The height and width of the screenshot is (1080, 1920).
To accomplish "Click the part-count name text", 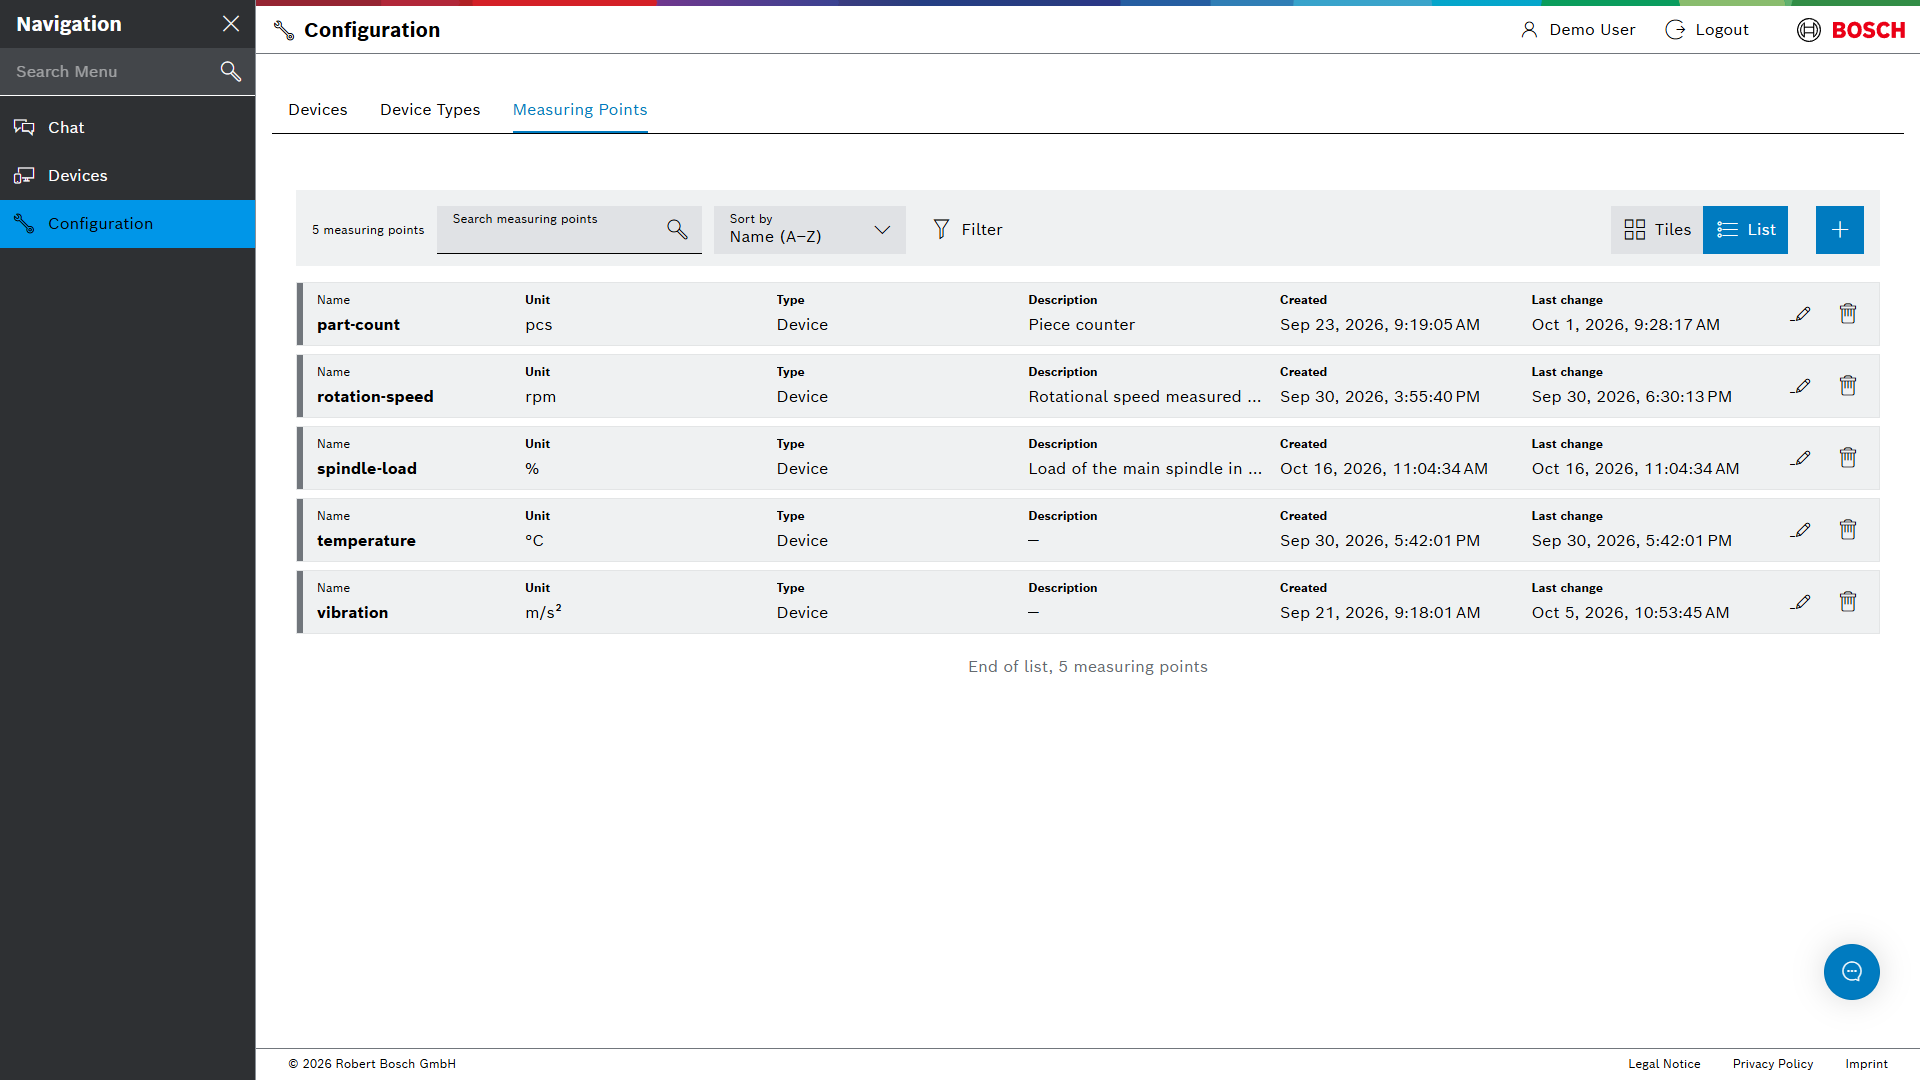I will click(358, 325).
